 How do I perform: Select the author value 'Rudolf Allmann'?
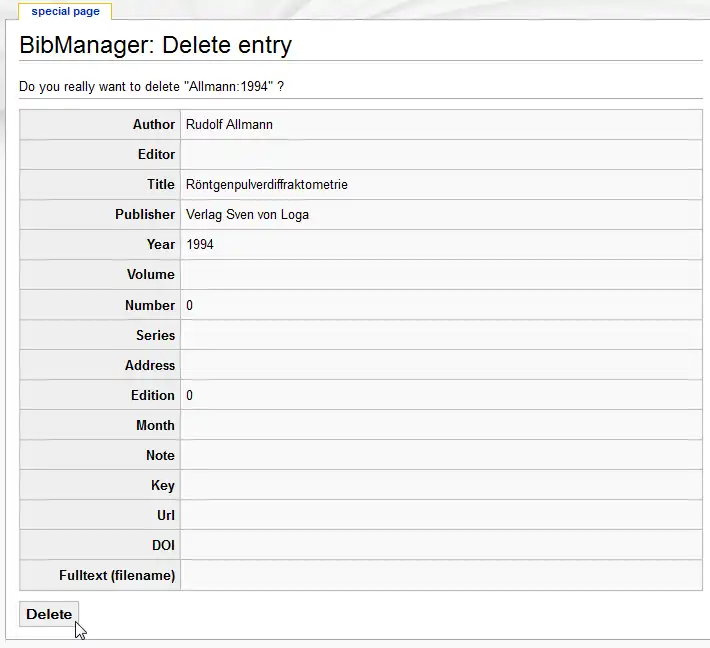(229, 125)
